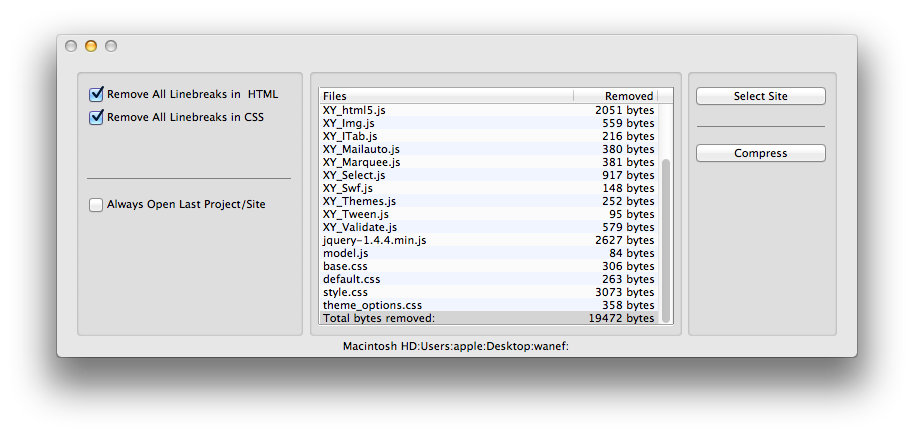The width and height of the screenshot is (914, 436).
Task: Click the Compress button
Action: click(x=761, y=153)
